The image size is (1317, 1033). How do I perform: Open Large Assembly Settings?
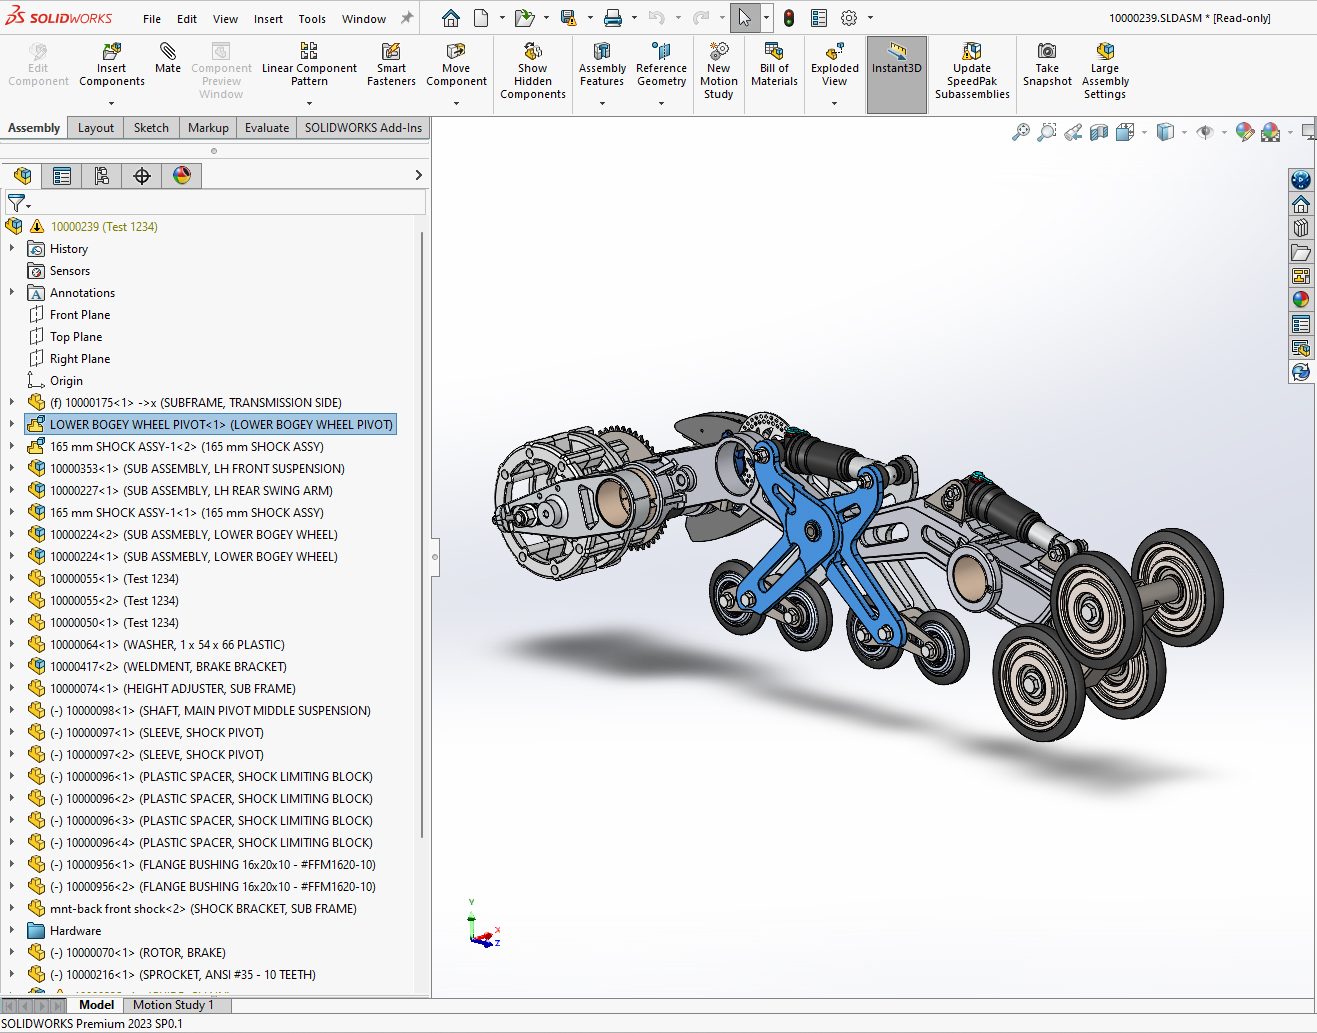tap(1104, 67)
